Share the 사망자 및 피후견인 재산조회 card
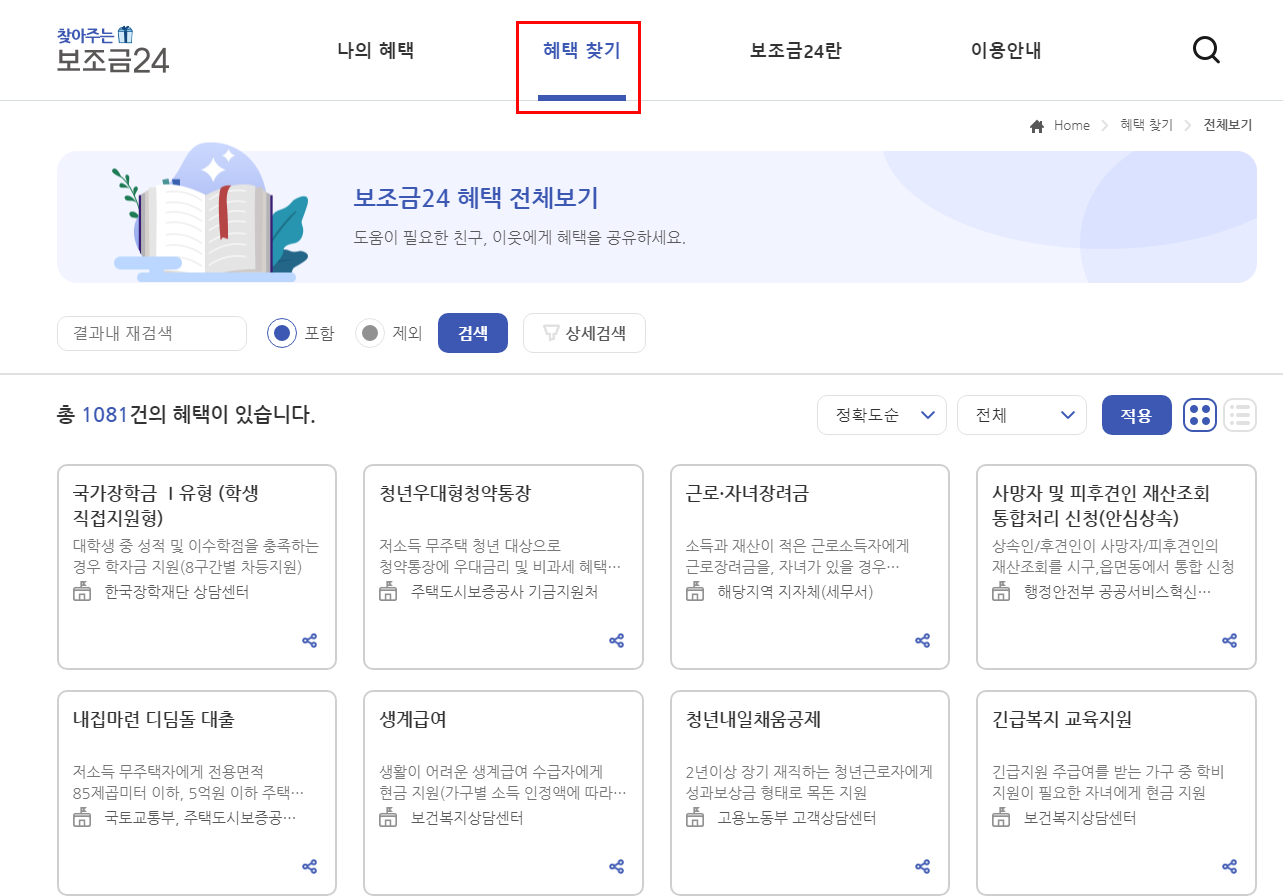The width and height of the screenshot is (1283, 896). tap(1230, 641)
